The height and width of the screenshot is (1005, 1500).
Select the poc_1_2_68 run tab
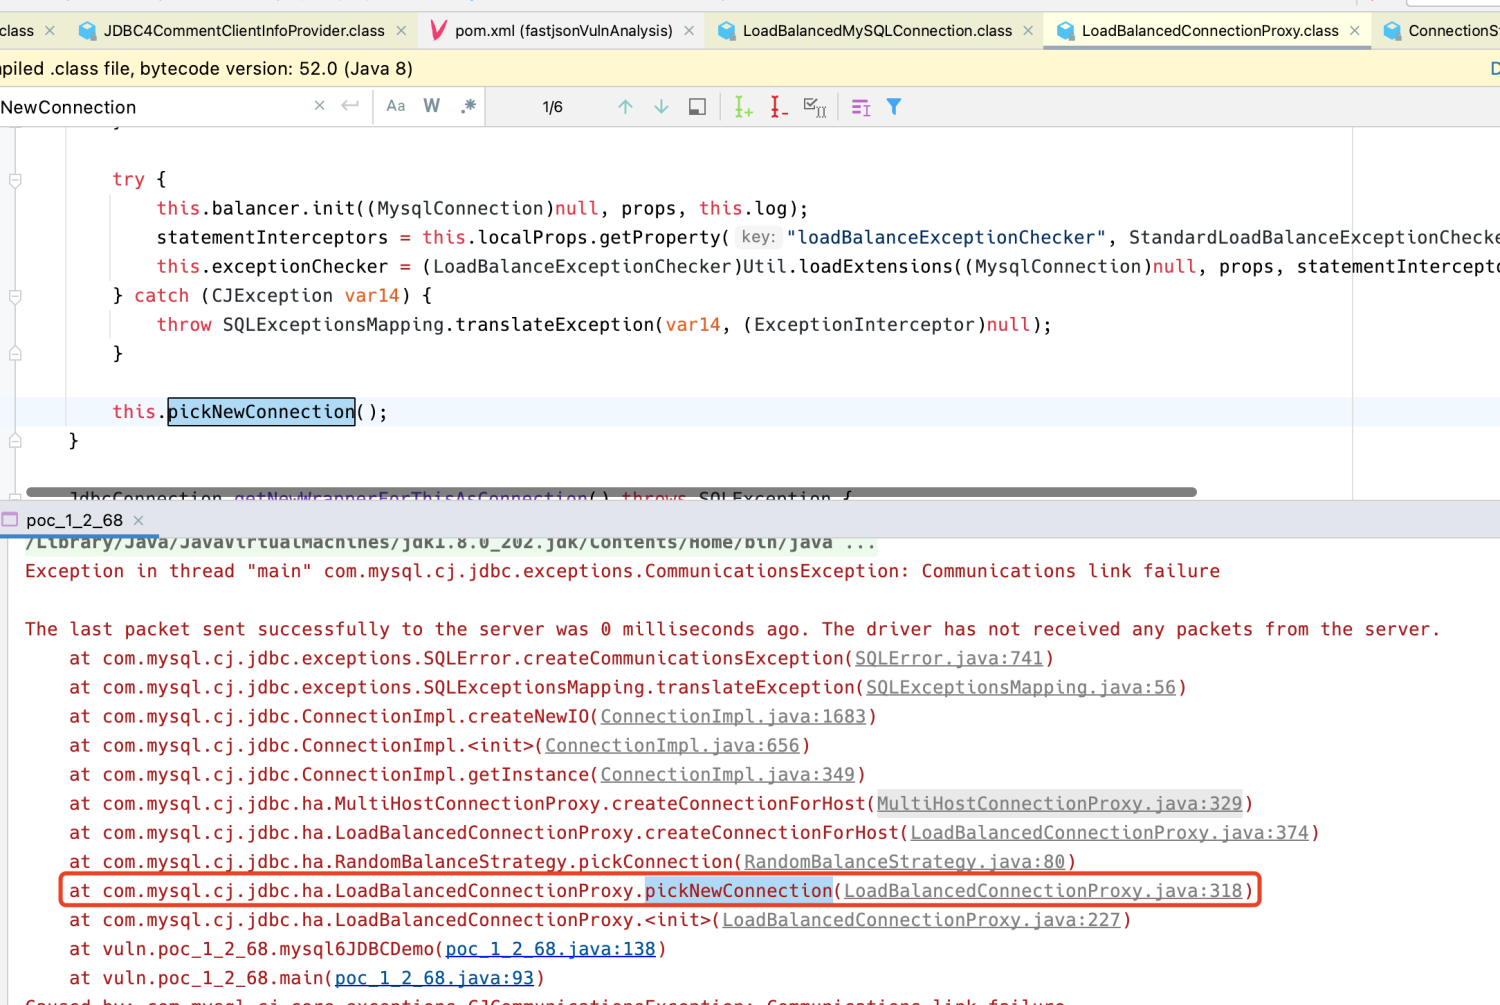point(74,520)
